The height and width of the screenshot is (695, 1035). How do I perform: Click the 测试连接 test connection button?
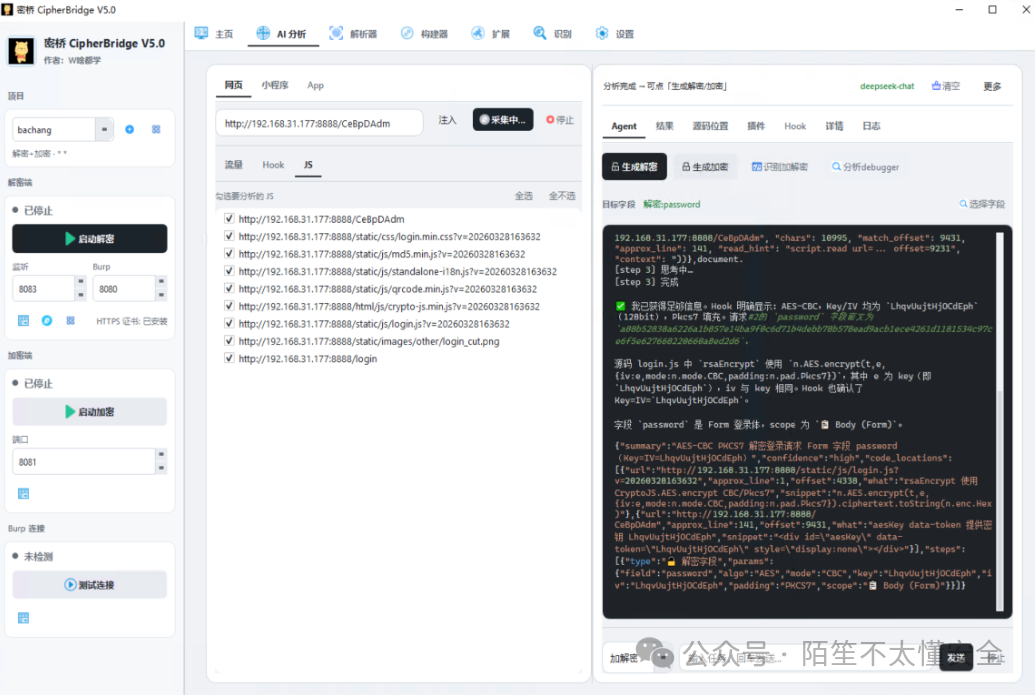[90, 585]
